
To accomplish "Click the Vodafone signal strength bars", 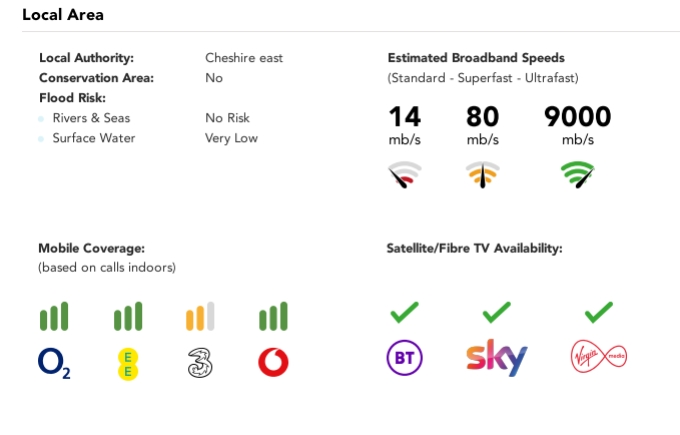I will (273, 317).
